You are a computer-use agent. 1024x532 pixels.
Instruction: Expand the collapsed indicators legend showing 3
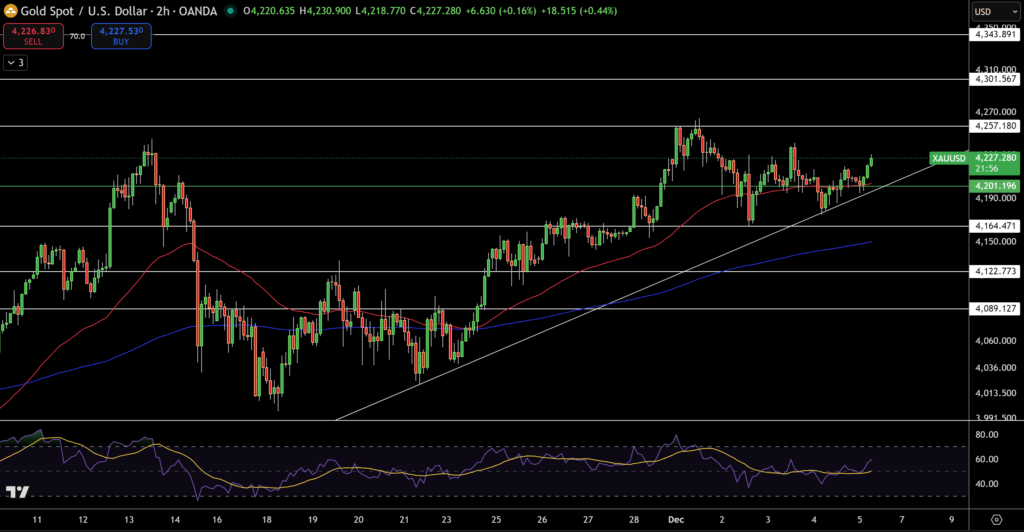click(16, 62)
